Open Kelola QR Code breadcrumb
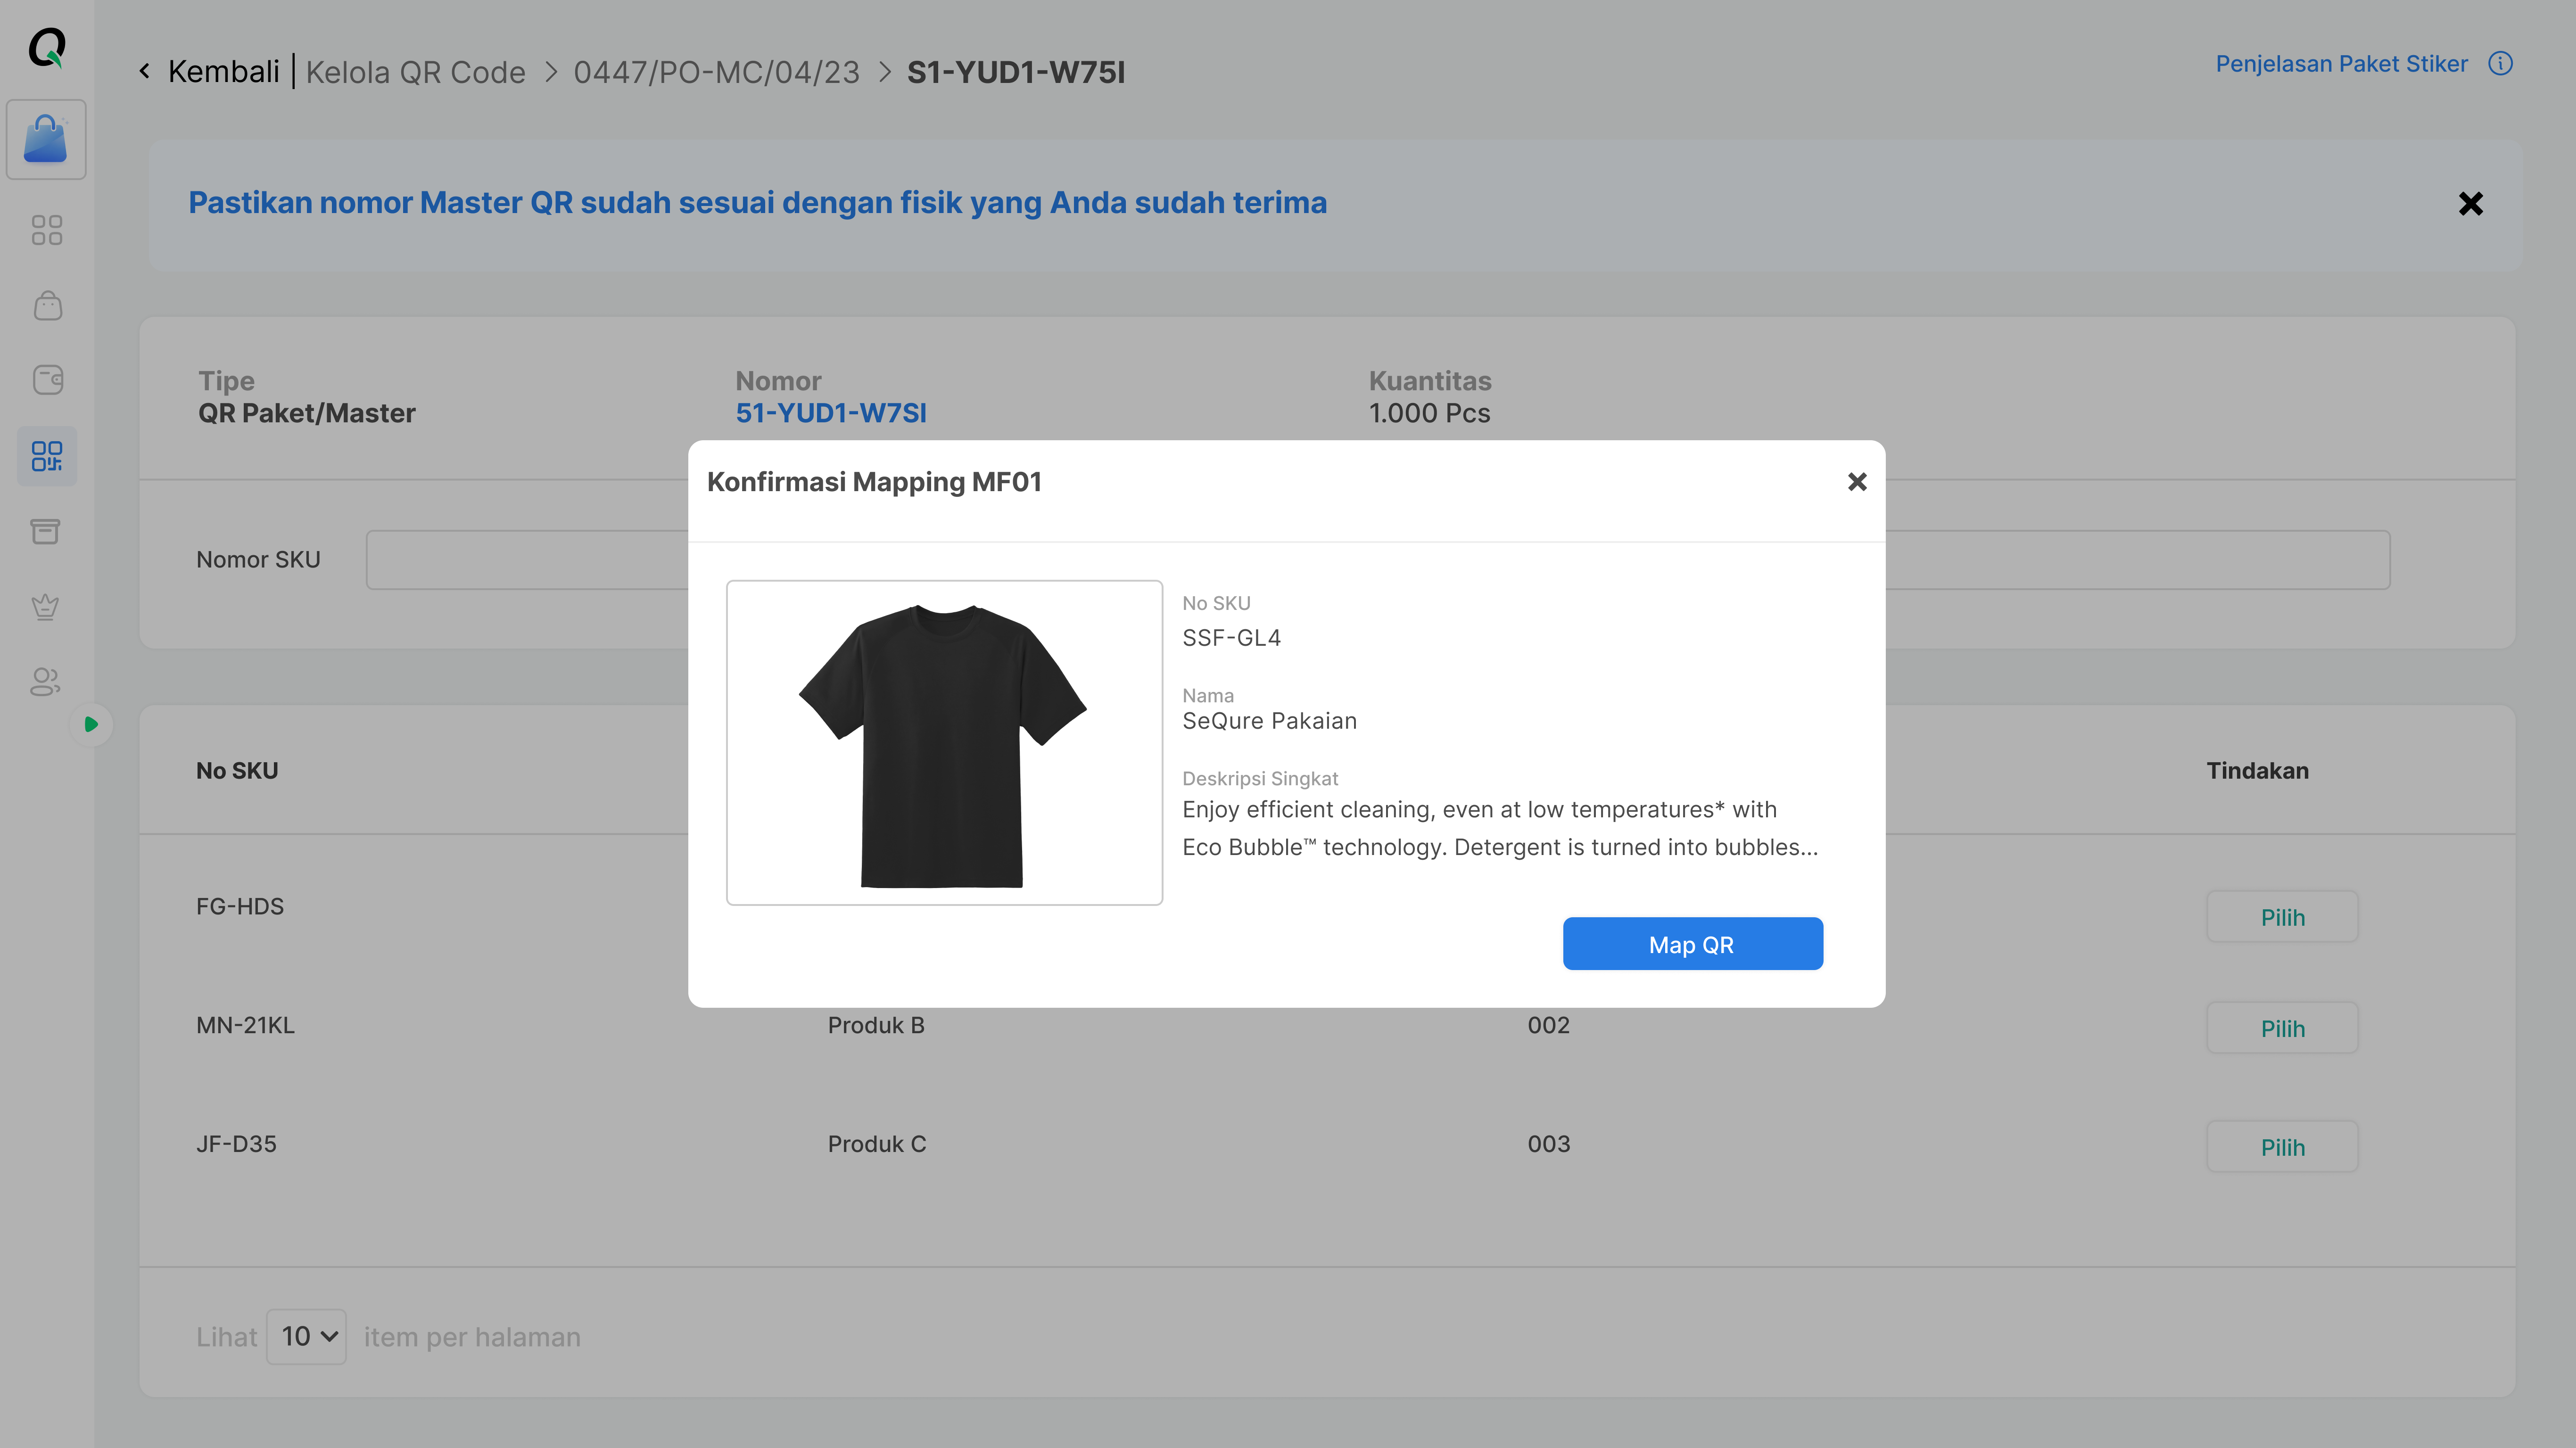 pyautogui.click(x=415, y=72)
